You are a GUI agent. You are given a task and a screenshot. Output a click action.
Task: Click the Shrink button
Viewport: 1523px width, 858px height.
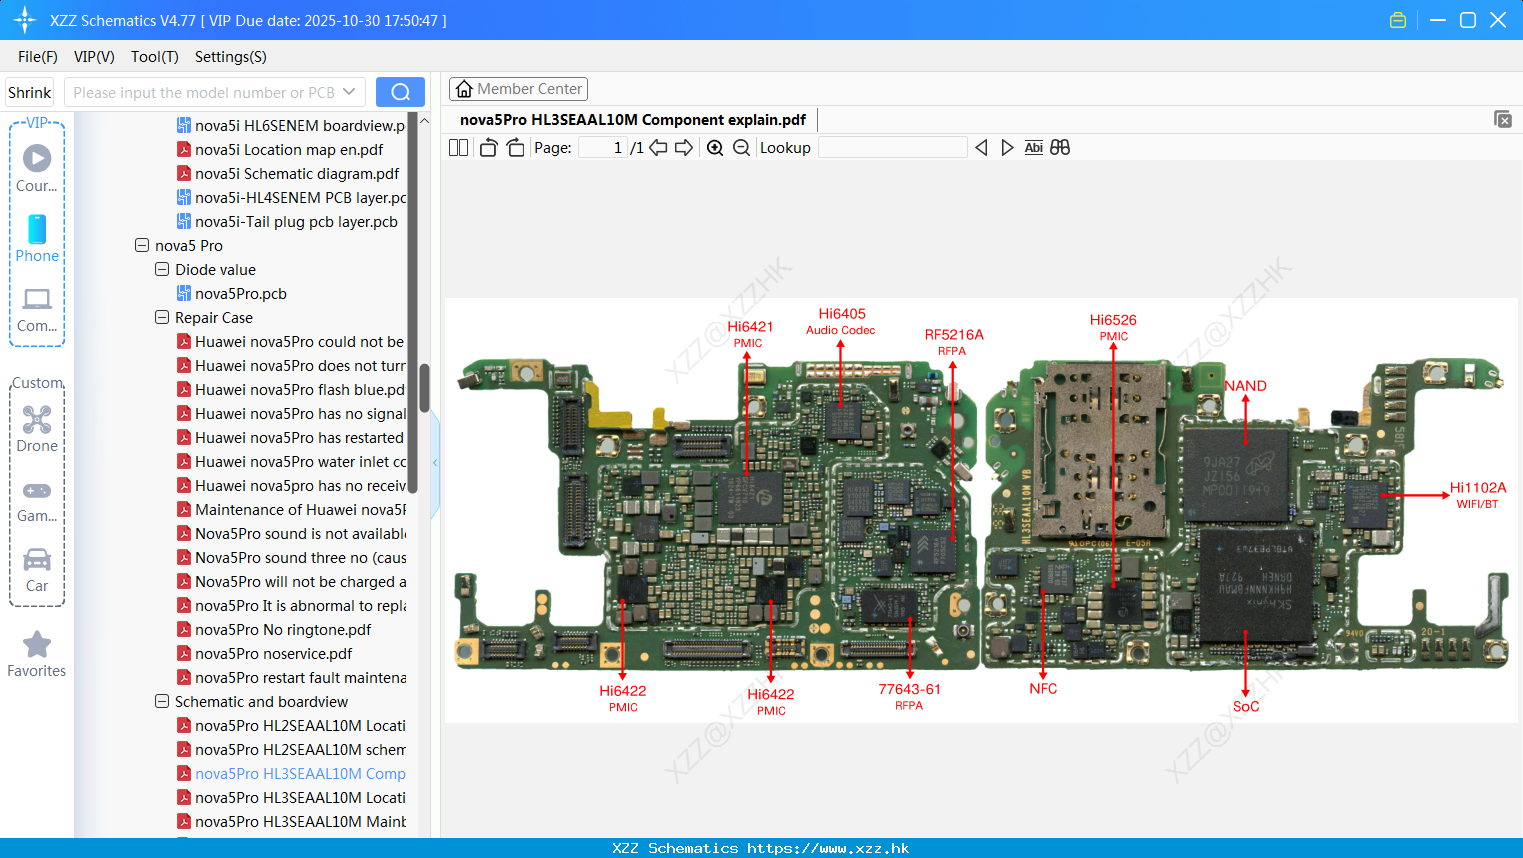(x=30, y=92)
